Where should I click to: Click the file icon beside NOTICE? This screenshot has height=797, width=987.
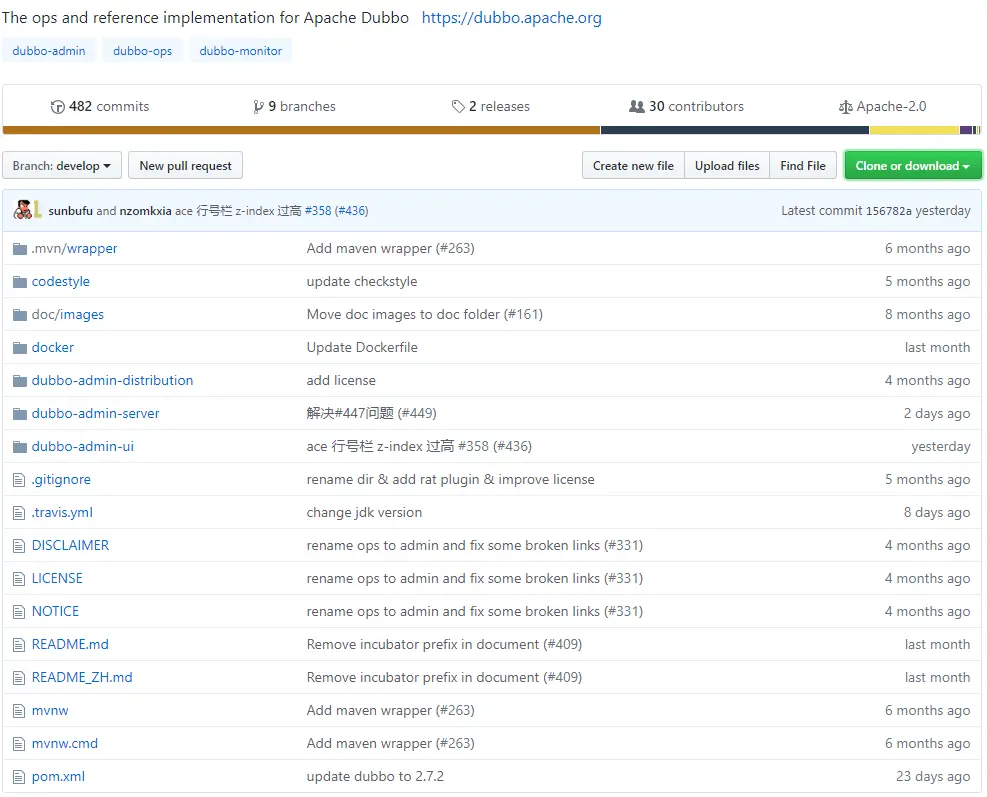coord(19,611)
